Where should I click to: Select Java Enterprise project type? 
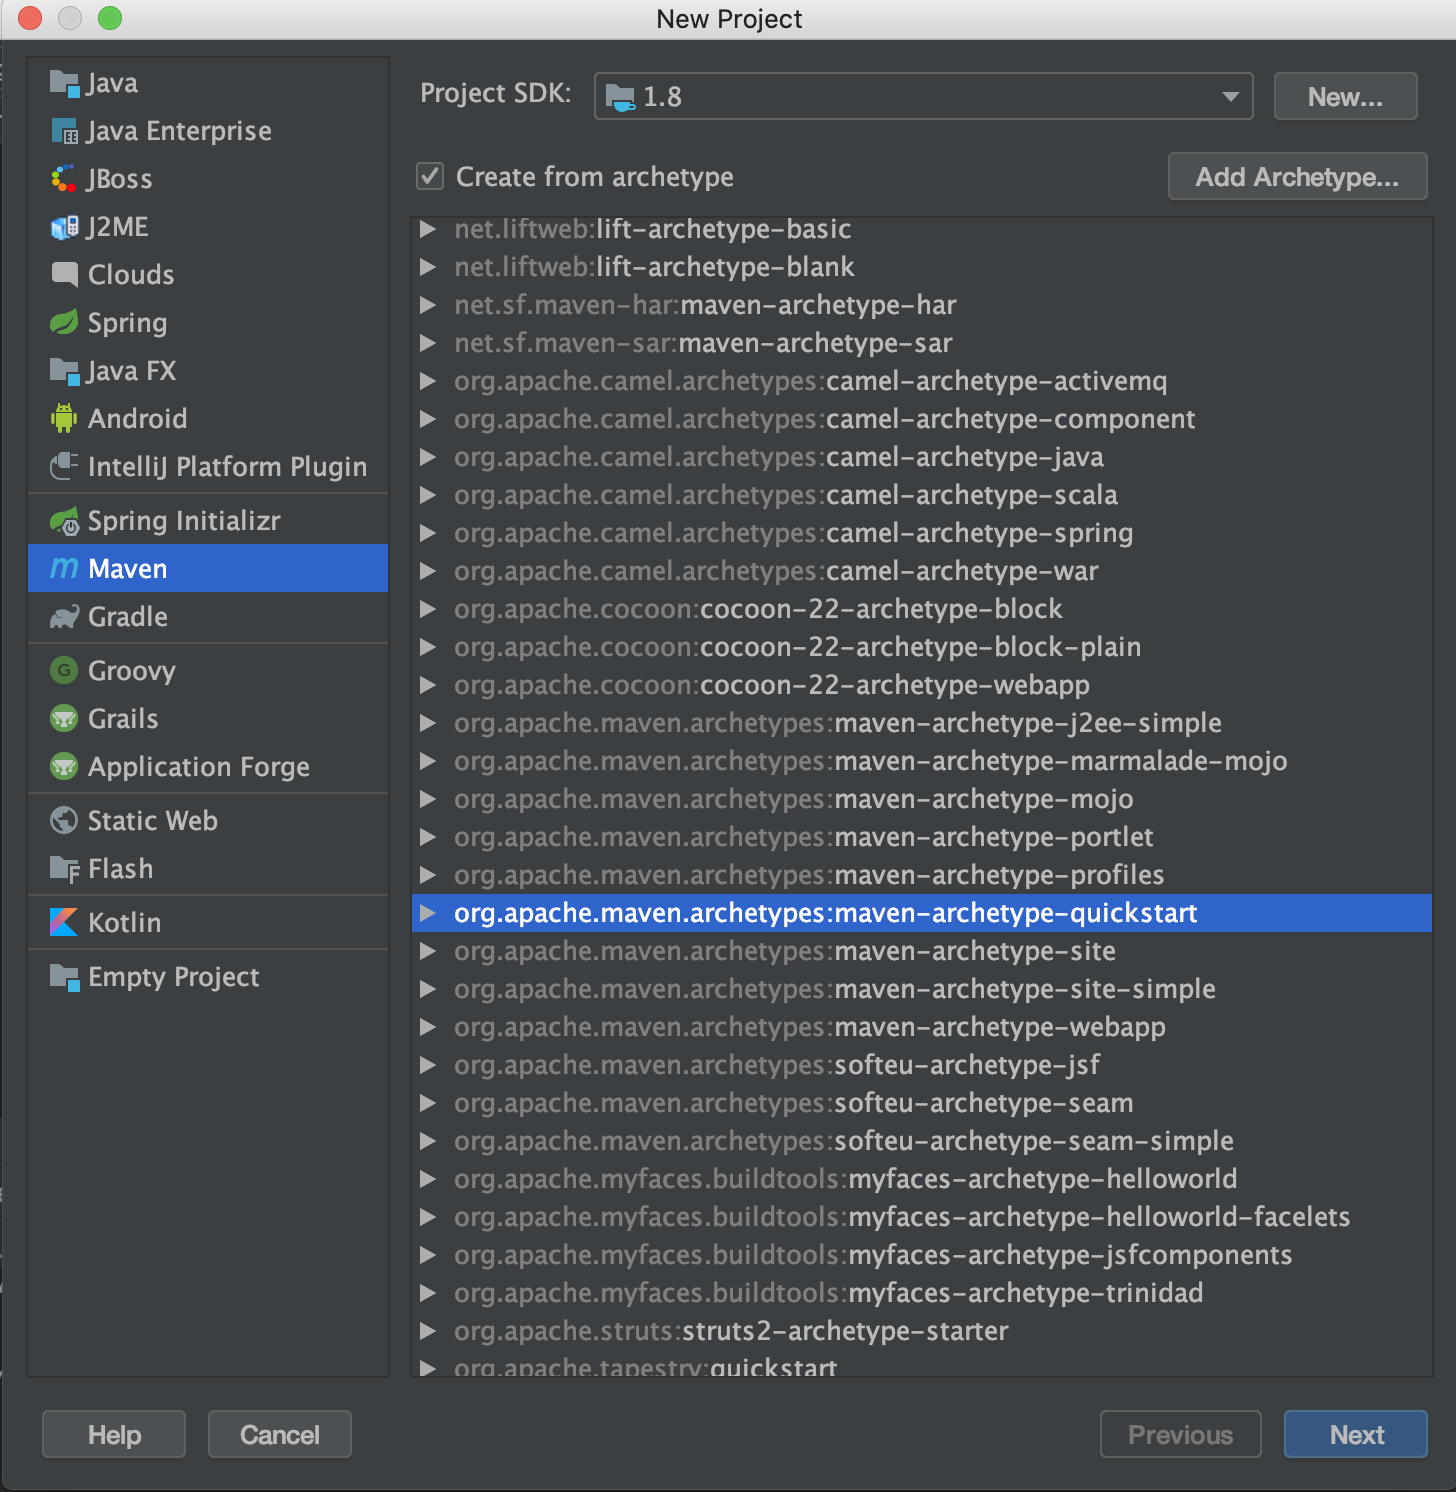click(208, 131)
